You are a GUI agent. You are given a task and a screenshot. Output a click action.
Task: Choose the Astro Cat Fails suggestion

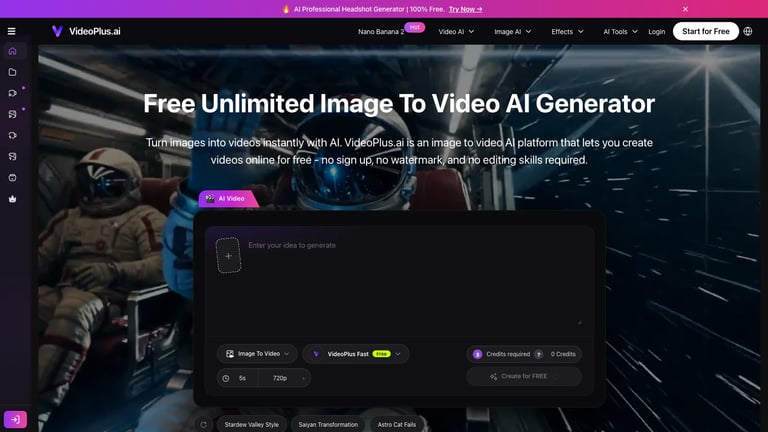point(397,425)
